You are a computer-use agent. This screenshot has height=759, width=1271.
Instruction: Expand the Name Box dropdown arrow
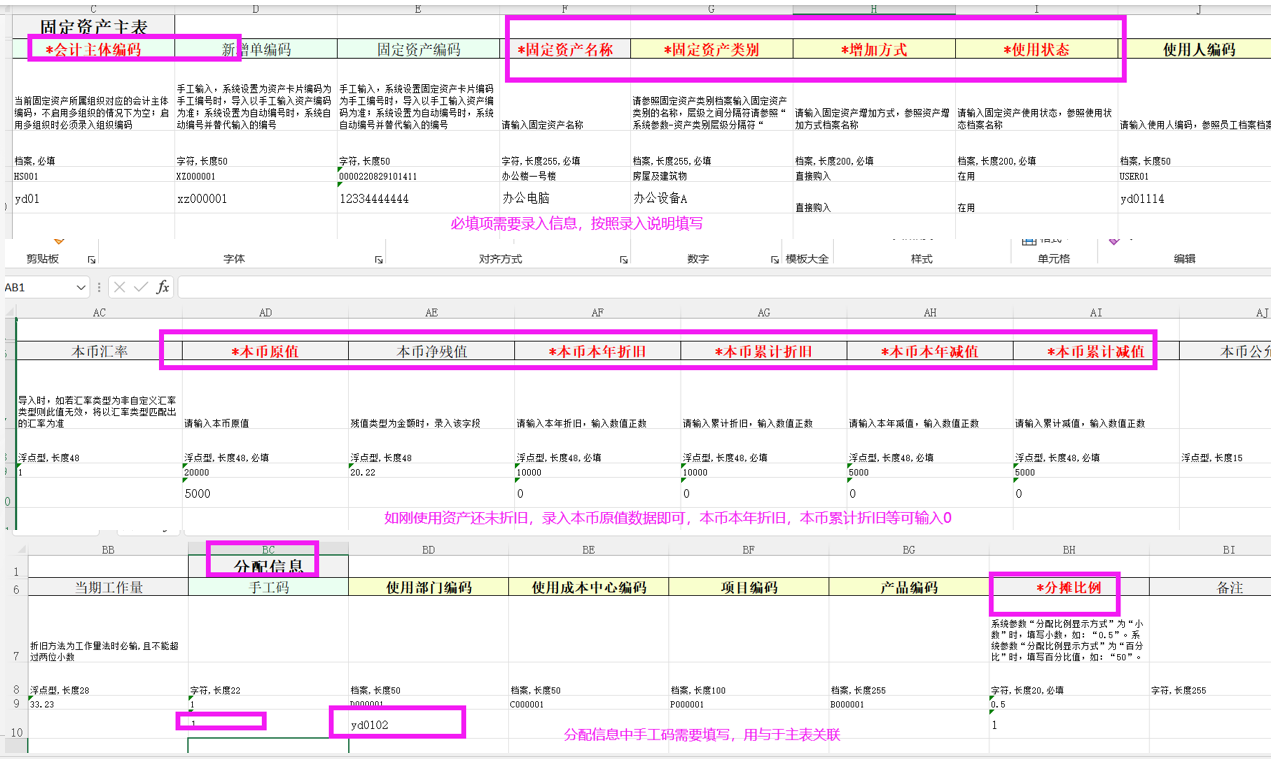81,288
